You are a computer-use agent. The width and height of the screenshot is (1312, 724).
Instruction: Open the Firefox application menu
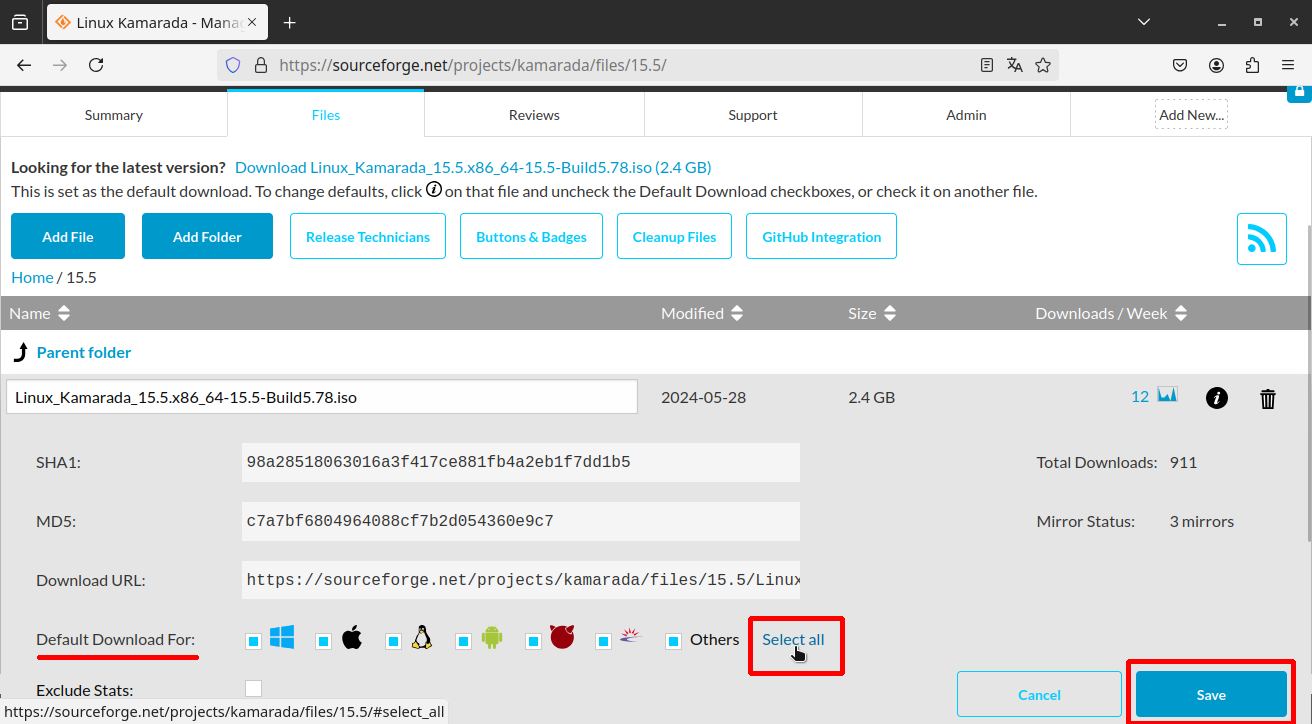pos(1288,65)
